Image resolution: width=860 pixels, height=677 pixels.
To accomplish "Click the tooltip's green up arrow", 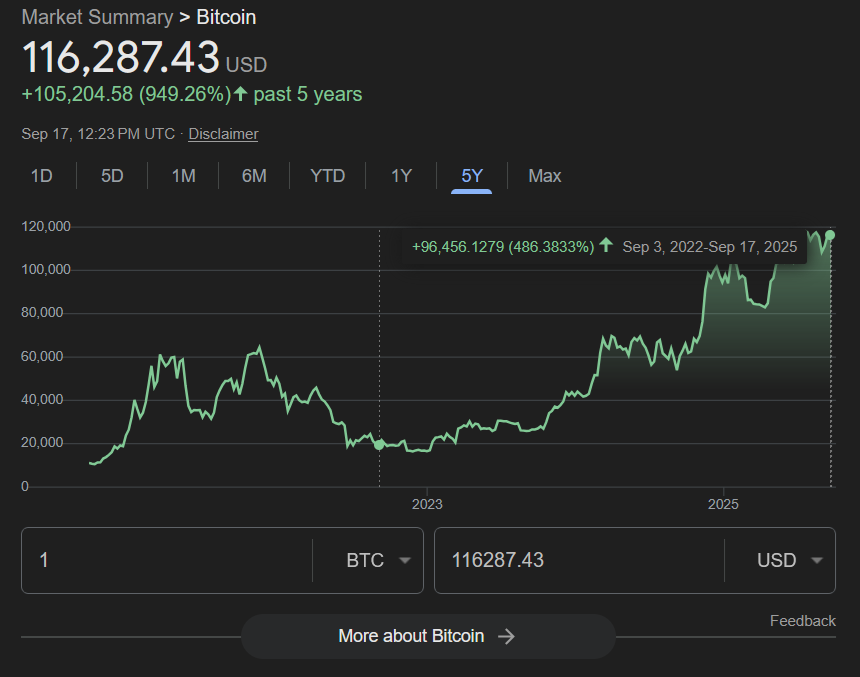I will 606,245.
